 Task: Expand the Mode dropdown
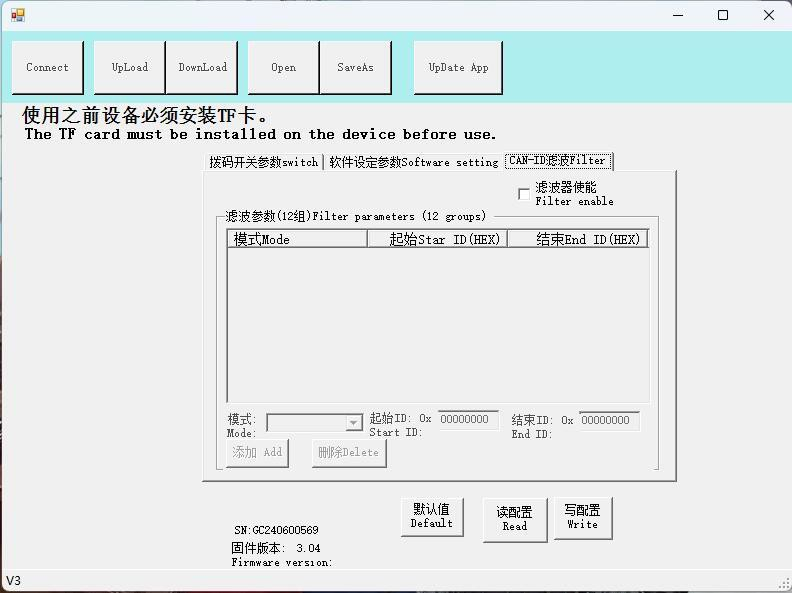tap(353, 423)
